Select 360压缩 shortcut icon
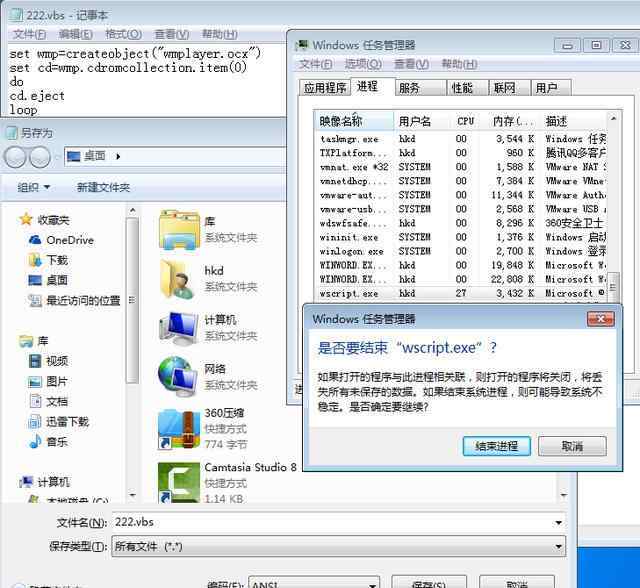Image resolution: width=640 pixels, height=588 pixels. tap(179, 429)
